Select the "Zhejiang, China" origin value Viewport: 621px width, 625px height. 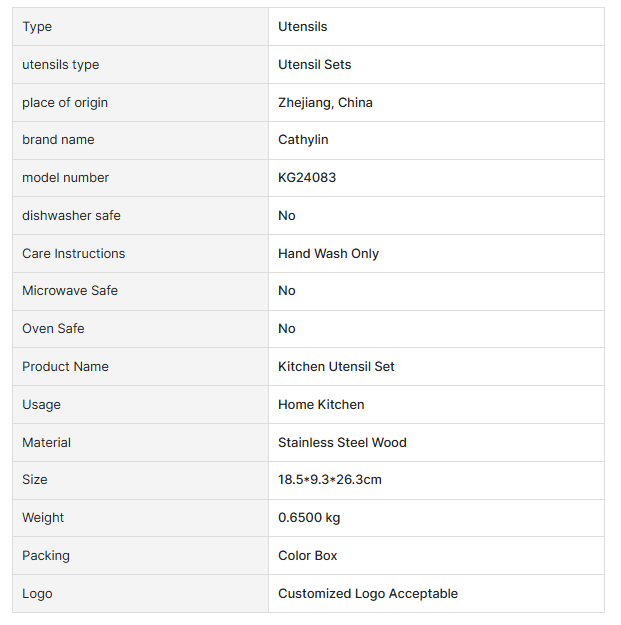click(325, 103)
